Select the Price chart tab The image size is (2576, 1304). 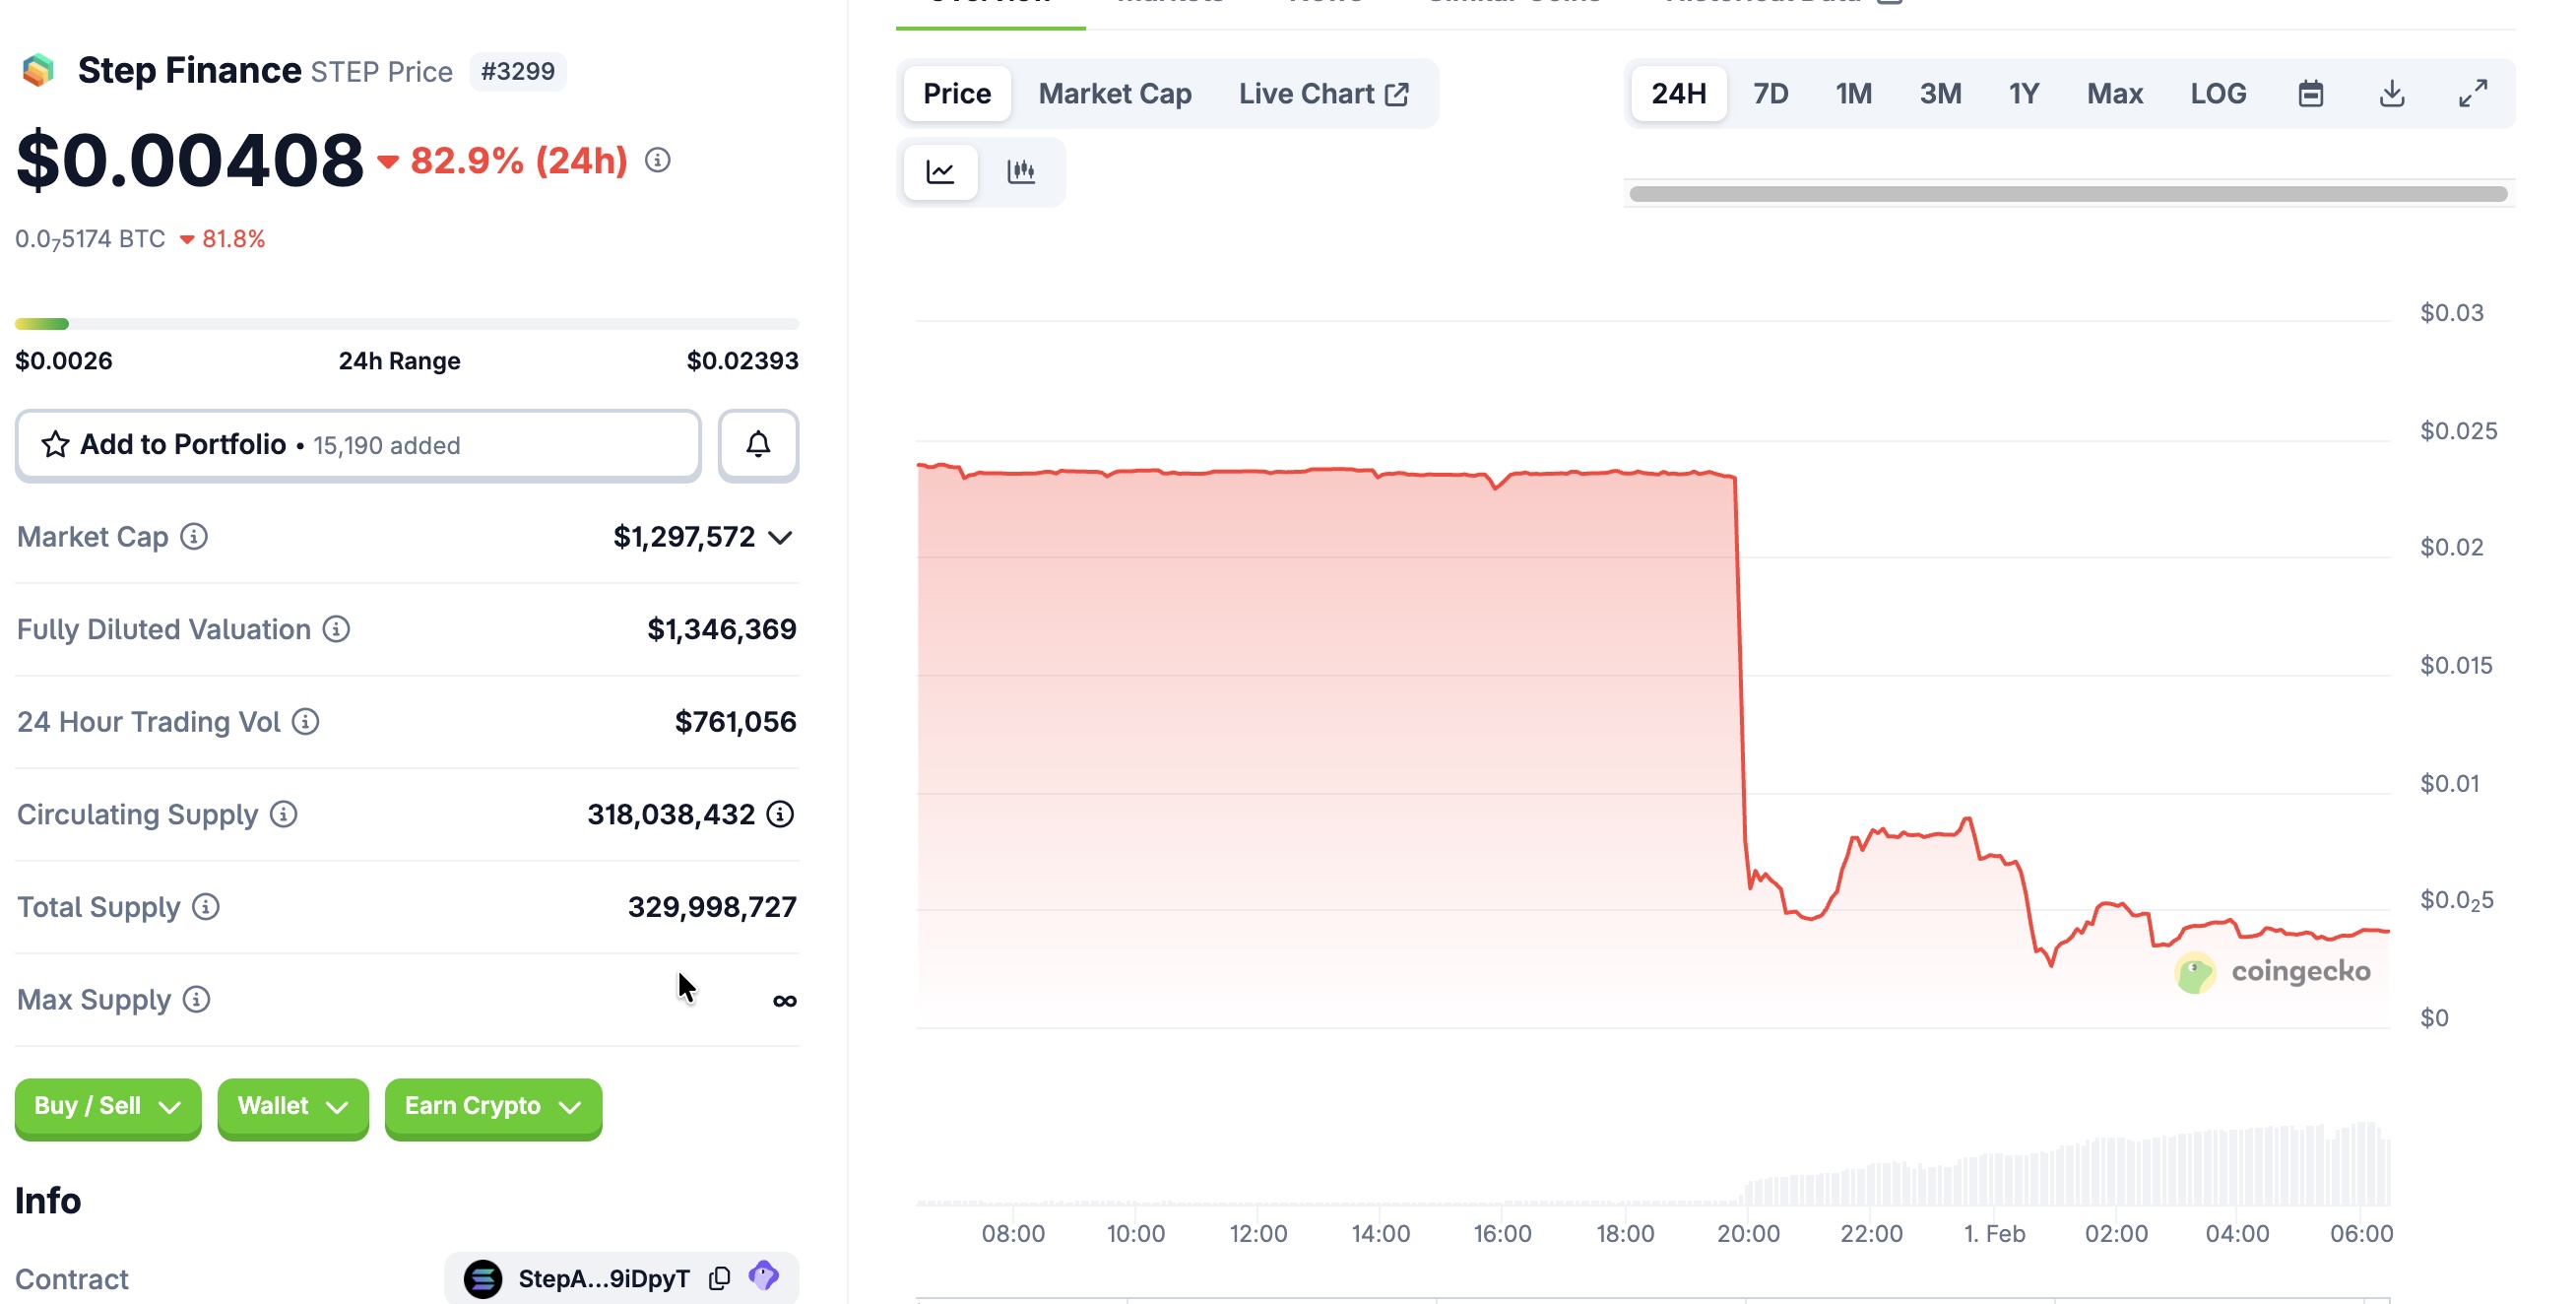click(956, 94)
